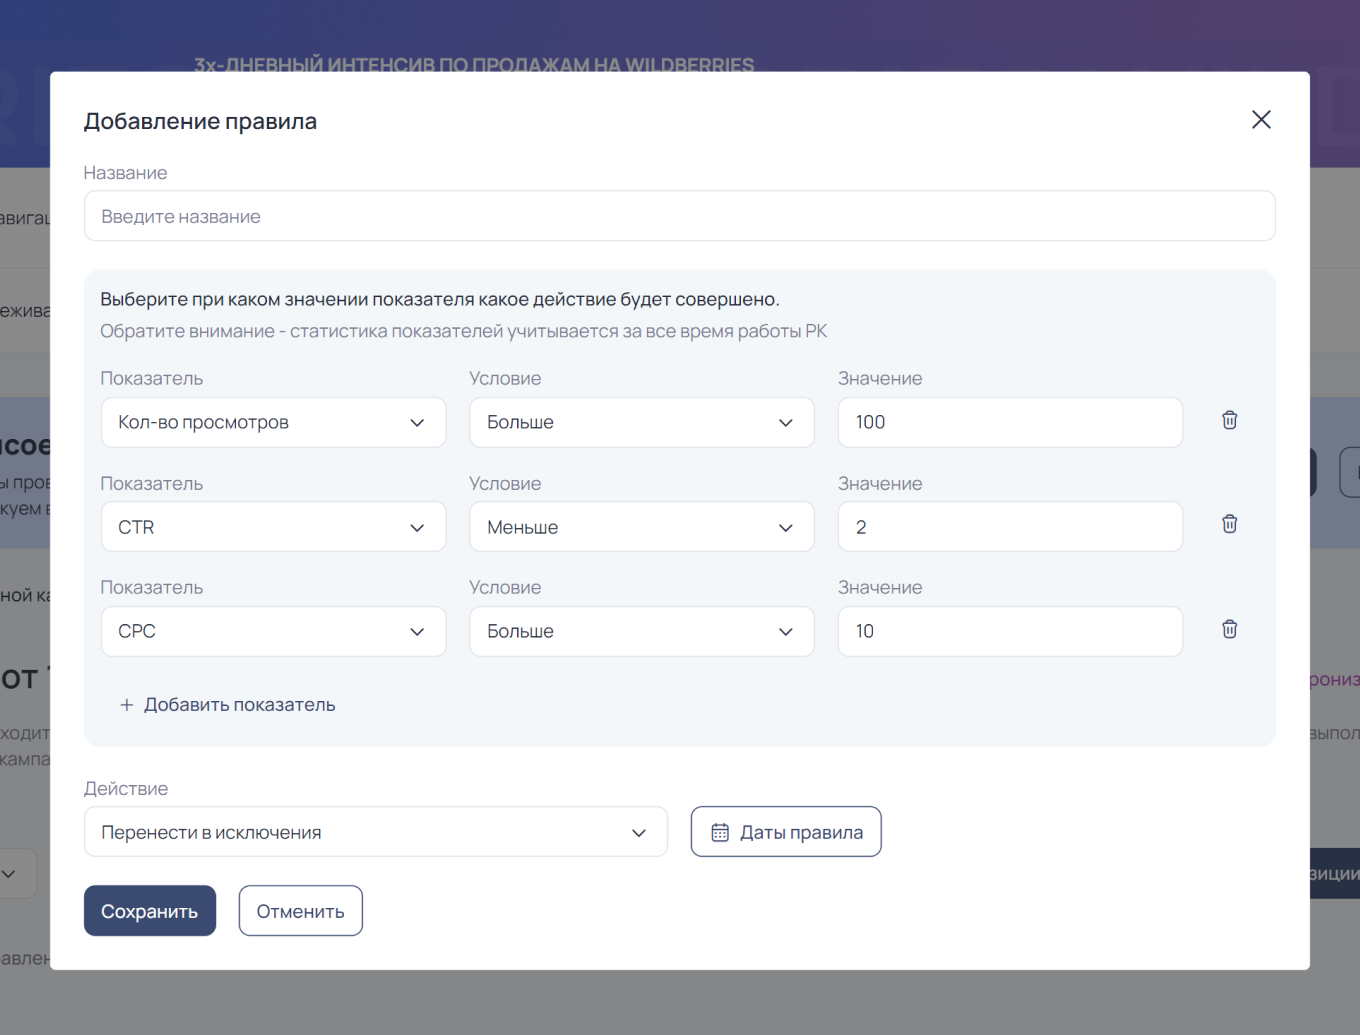Remove the CPC condition row
The image size is (1360, 1035).
pyautogui.click(x=1229, y=630)
